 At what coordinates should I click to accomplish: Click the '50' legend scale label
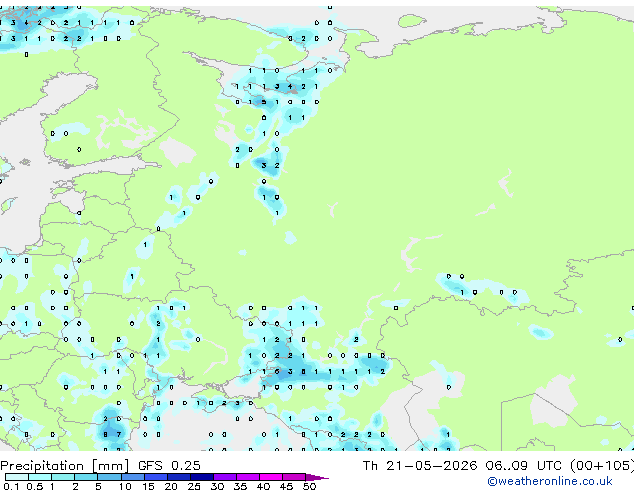[x=309, y=486]
